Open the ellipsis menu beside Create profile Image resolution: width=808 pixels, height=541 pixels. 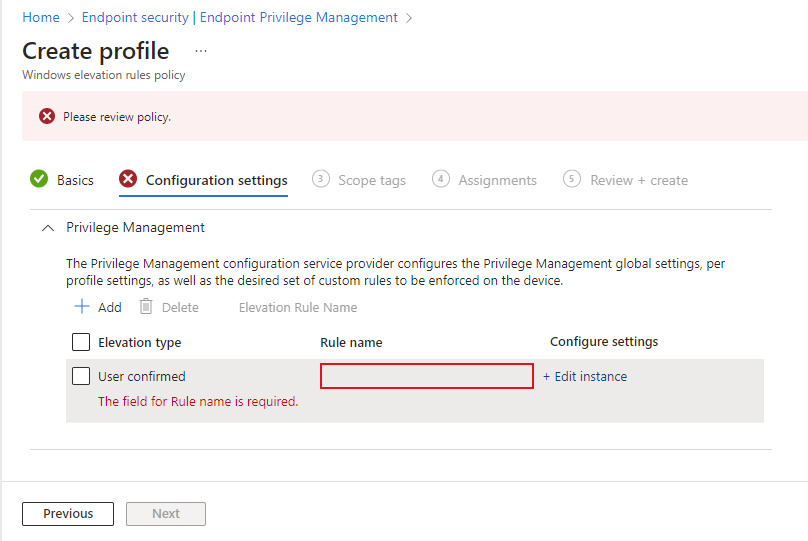click(x=201, y=51)
